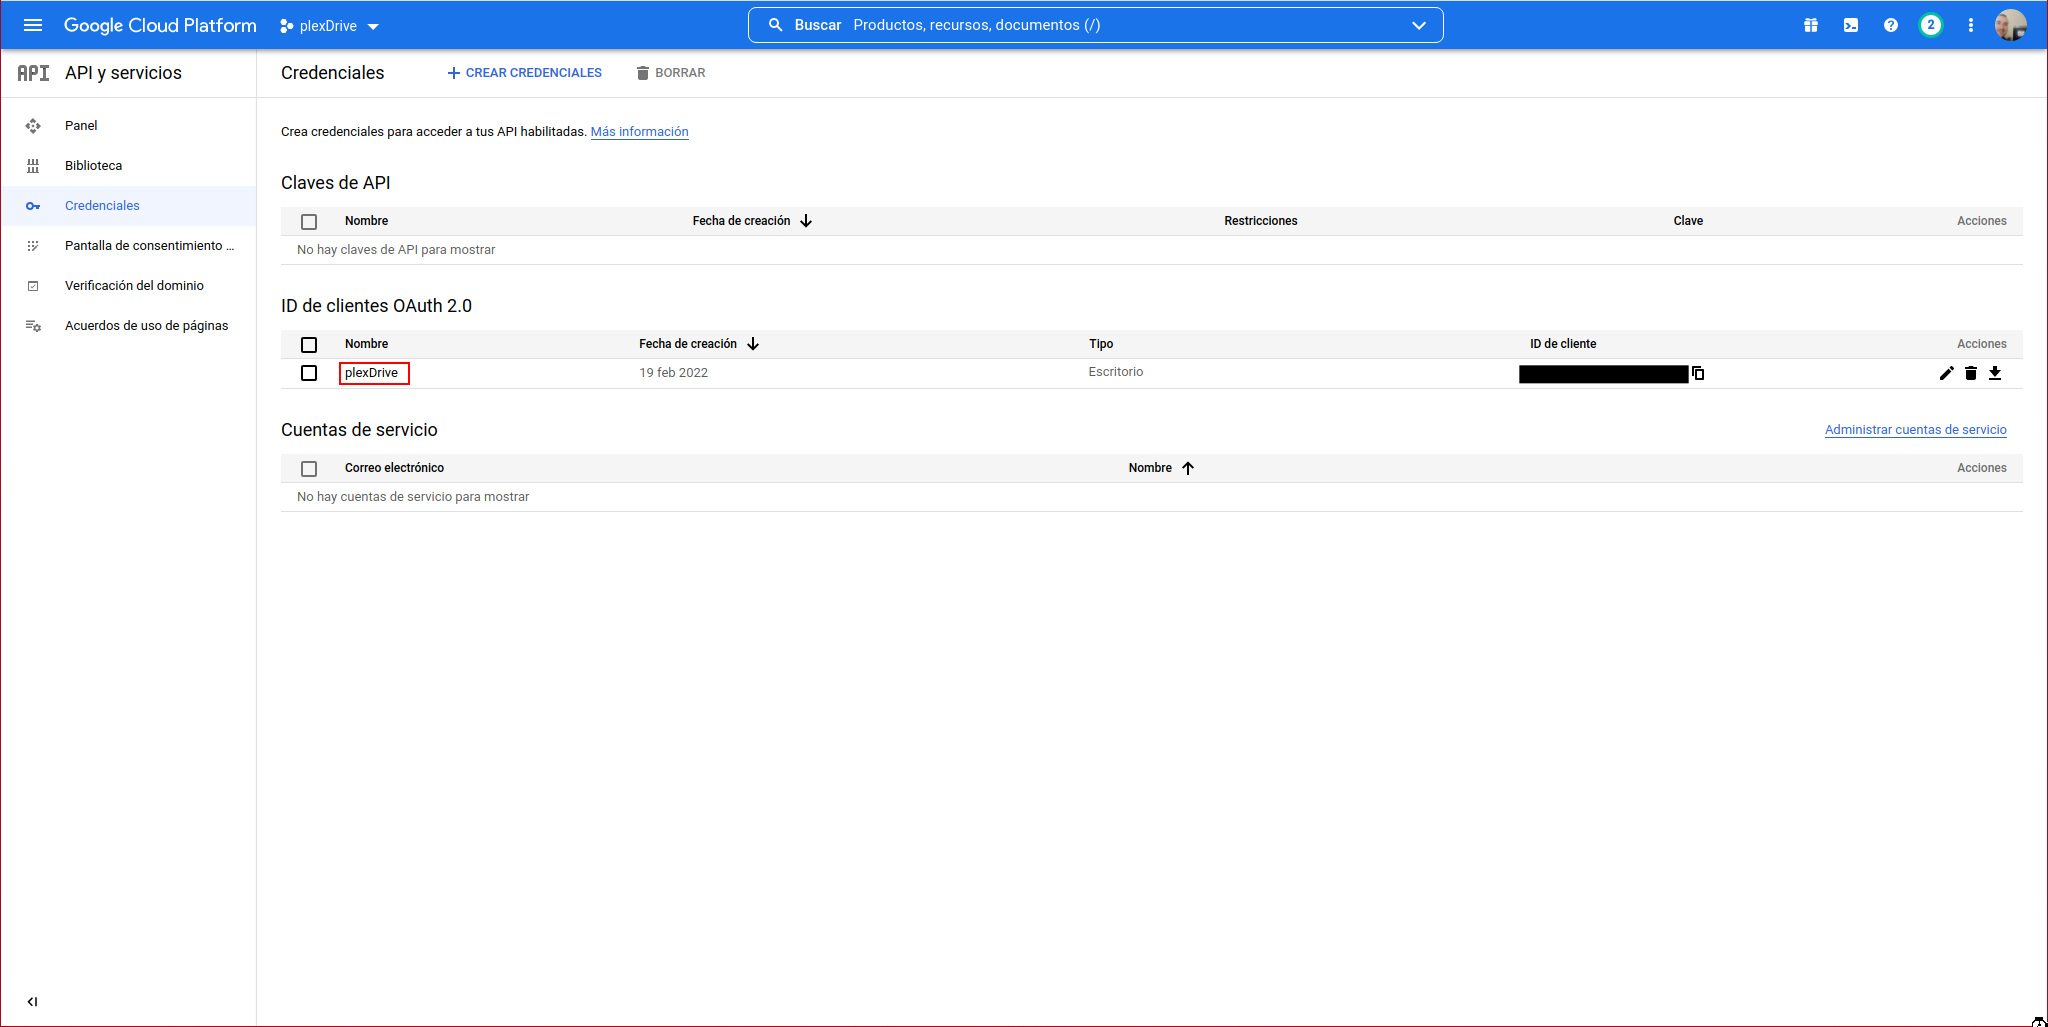This screenshot has height=1027, width=2048.
Task: Activate Cloud Shell terminal icon
Action: coord(1850,25)
